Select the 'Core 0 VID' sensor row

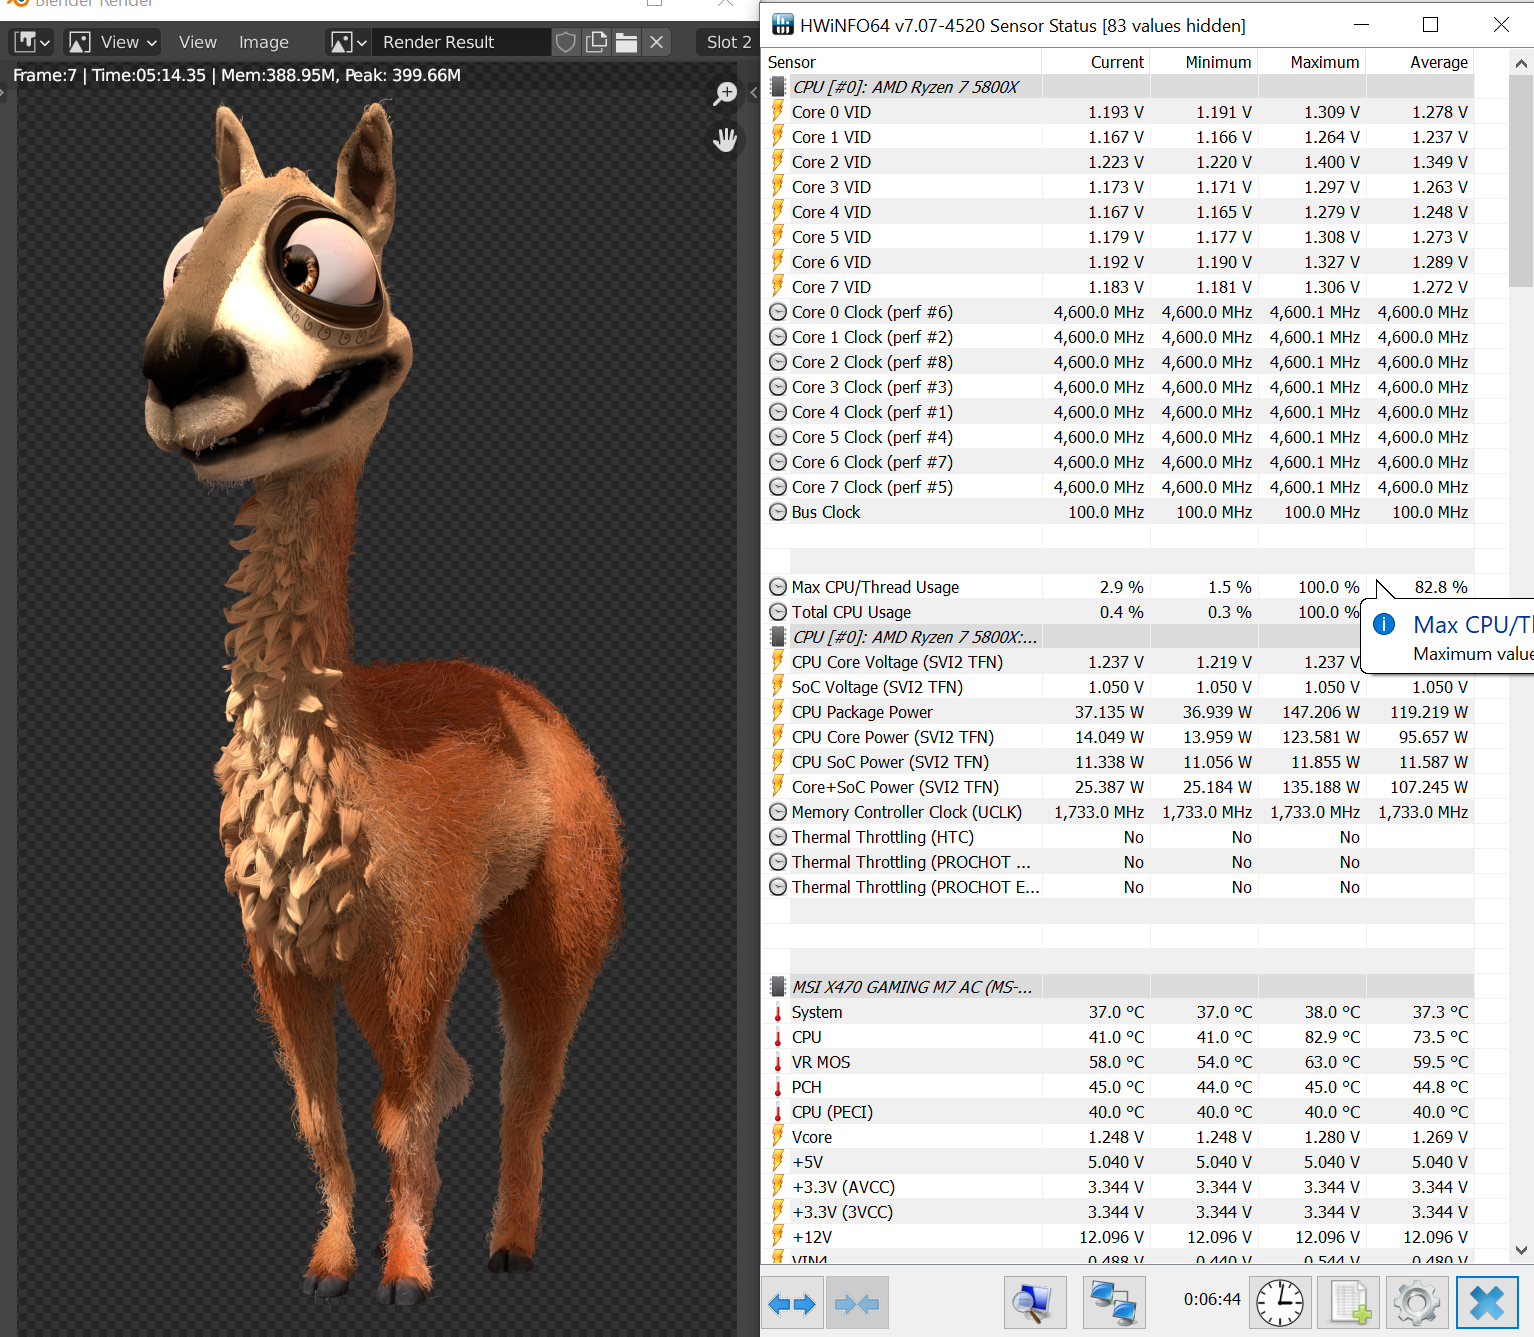tap(1118, 112)
